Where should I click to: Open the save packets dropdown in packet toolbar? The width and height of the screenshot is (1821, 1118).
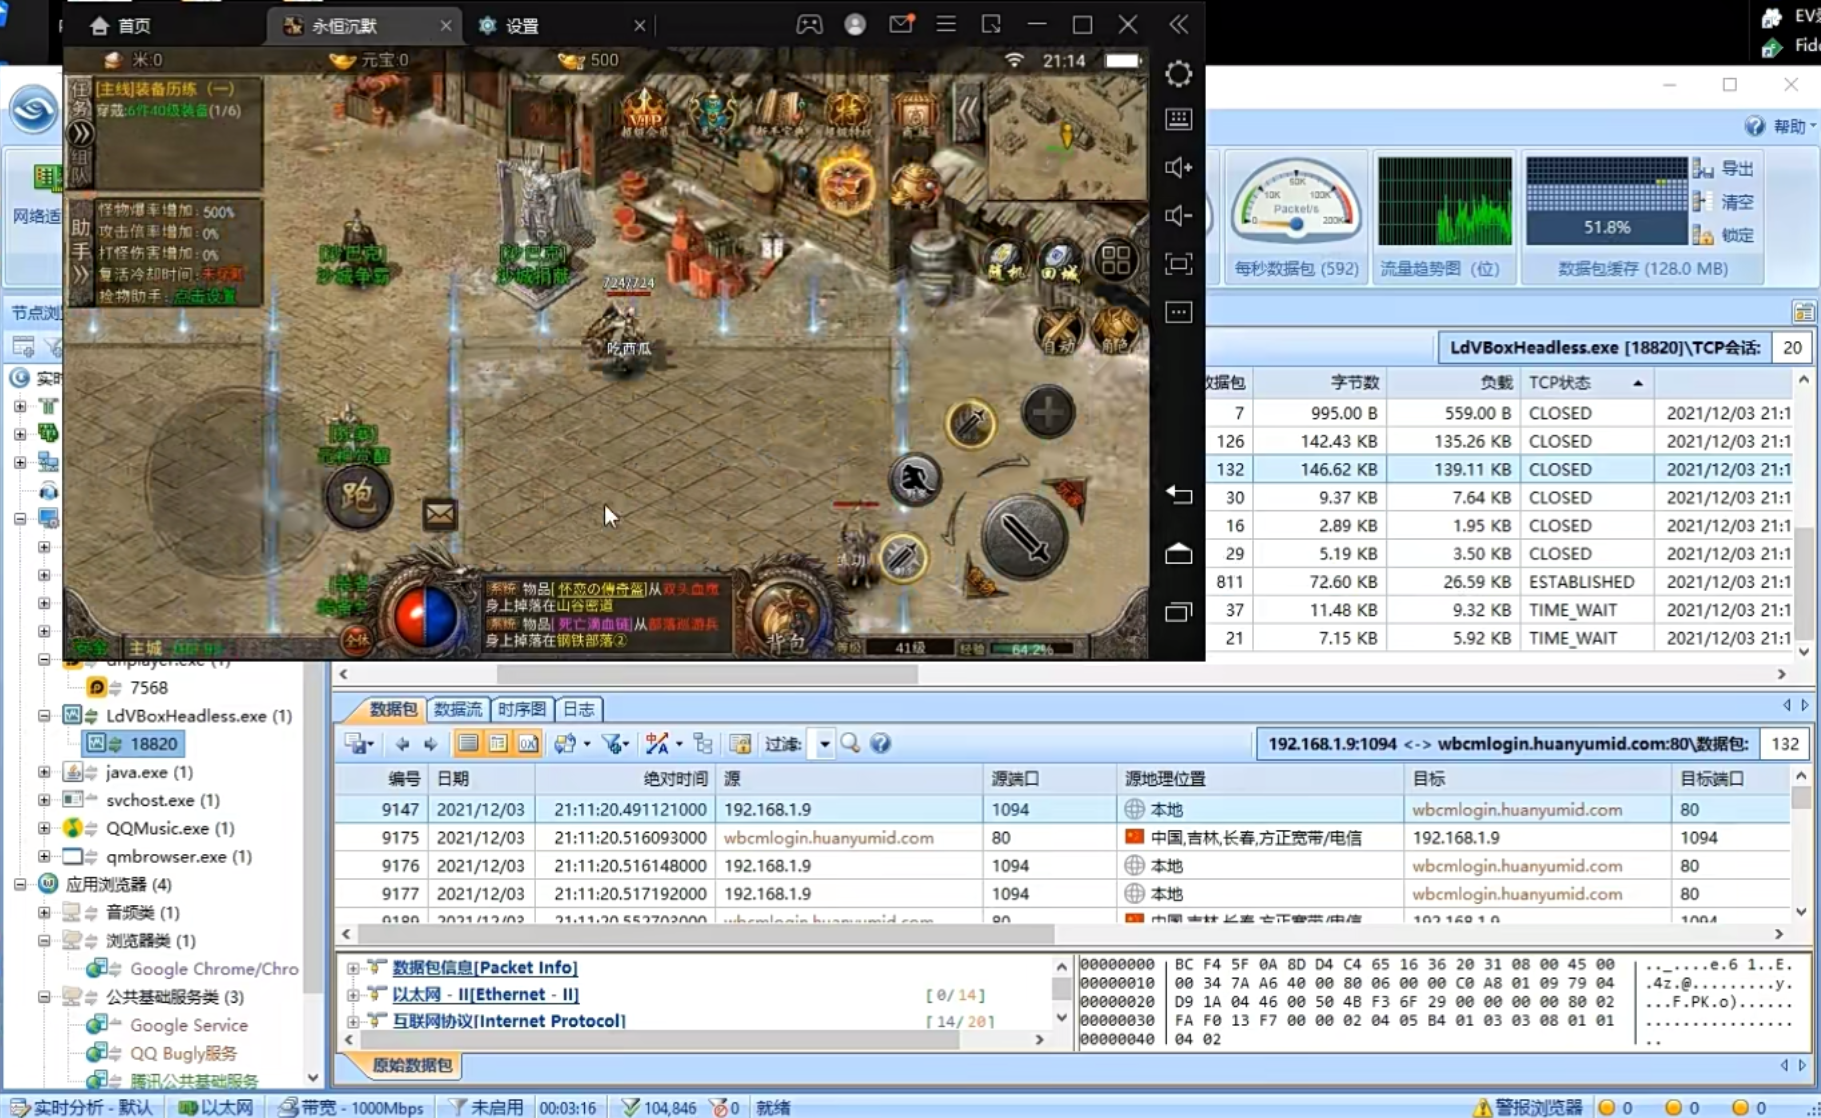tap(359, 743)
